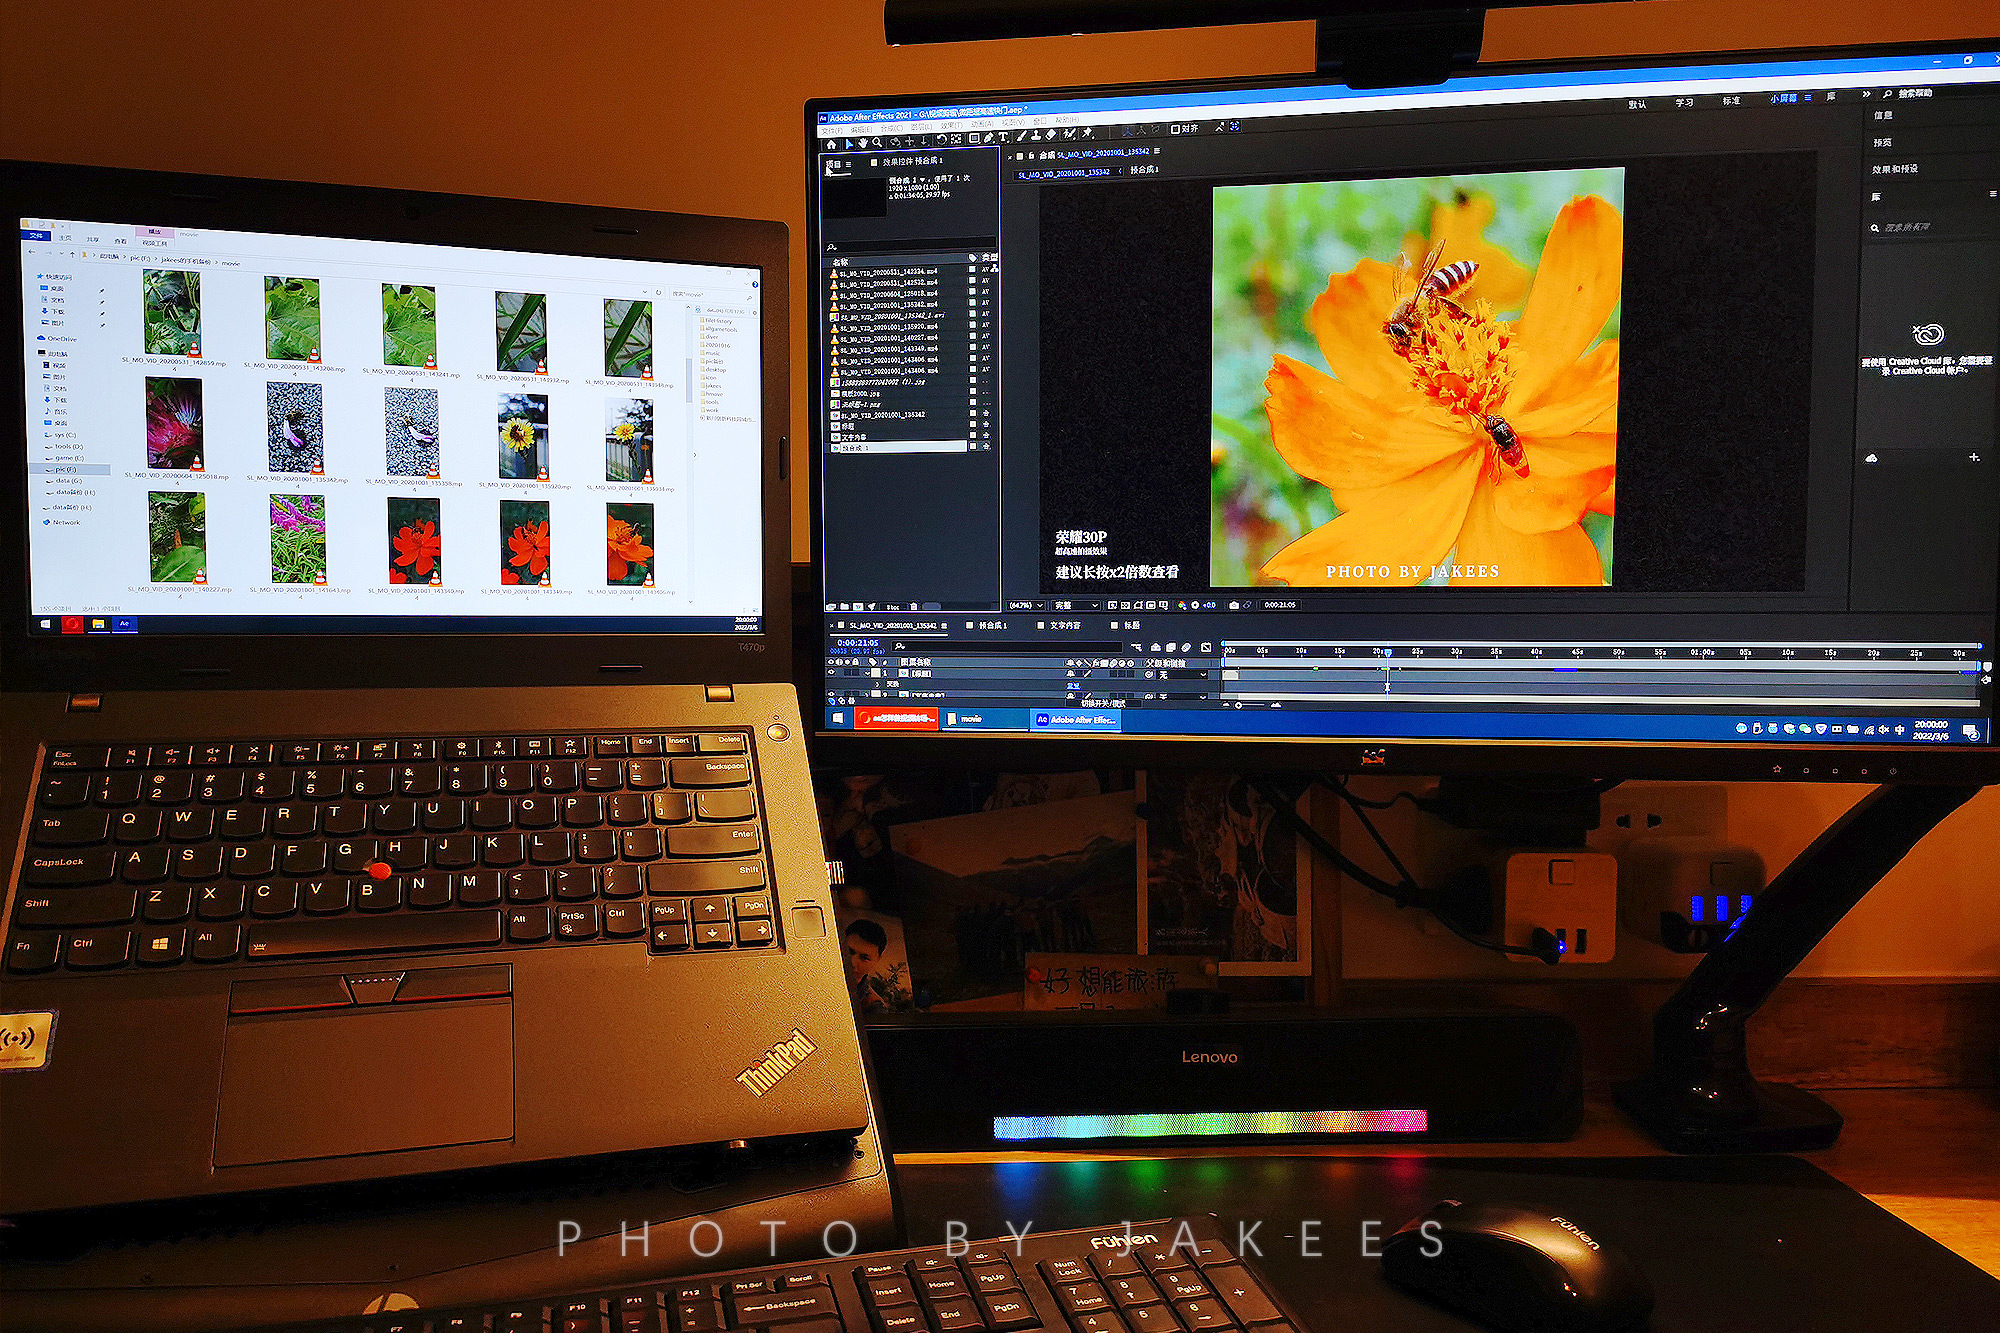Open the 编辑(E) menu in After Effects
This screenshot has width=2000, height=1333.
pyautogui.click(x=861, y=129)
